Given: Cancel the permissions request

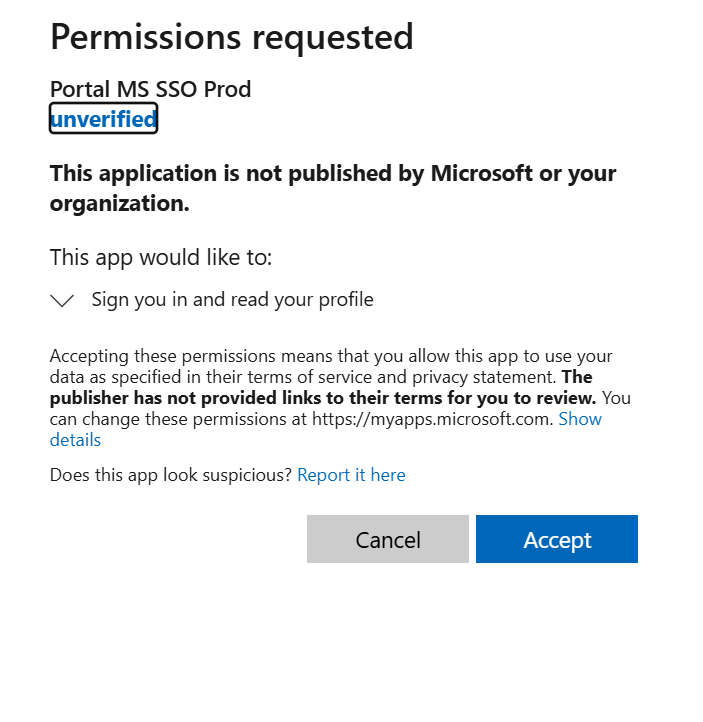Looking at the screenshot, I should point(388,539).
